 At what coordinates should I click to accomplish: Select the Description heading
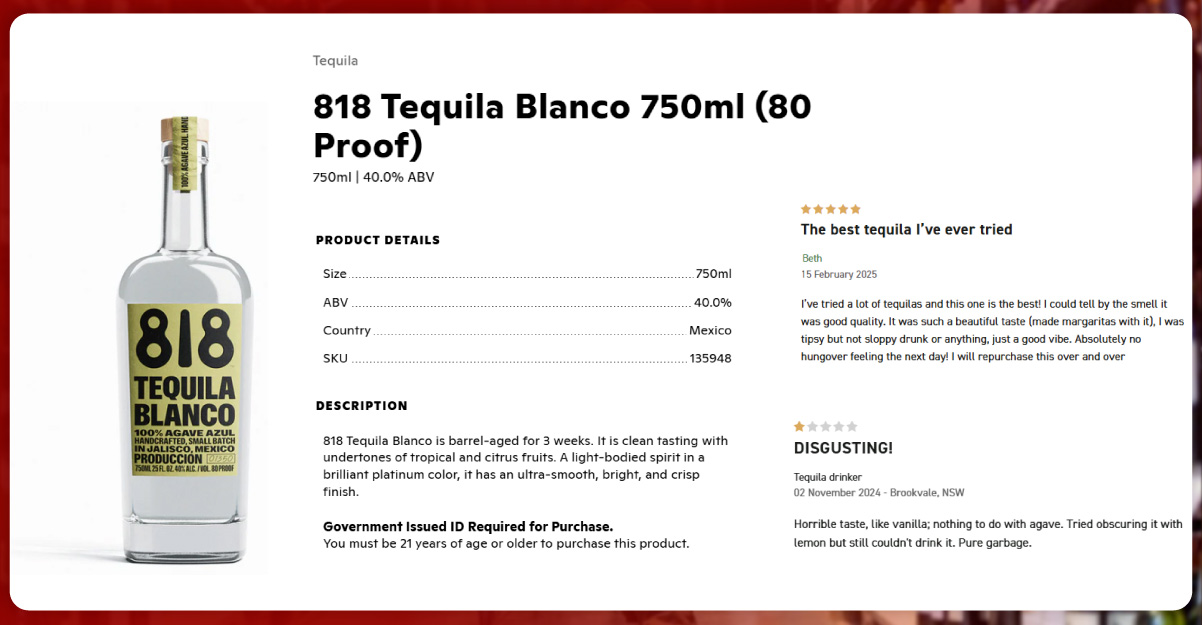coord(362,406)
